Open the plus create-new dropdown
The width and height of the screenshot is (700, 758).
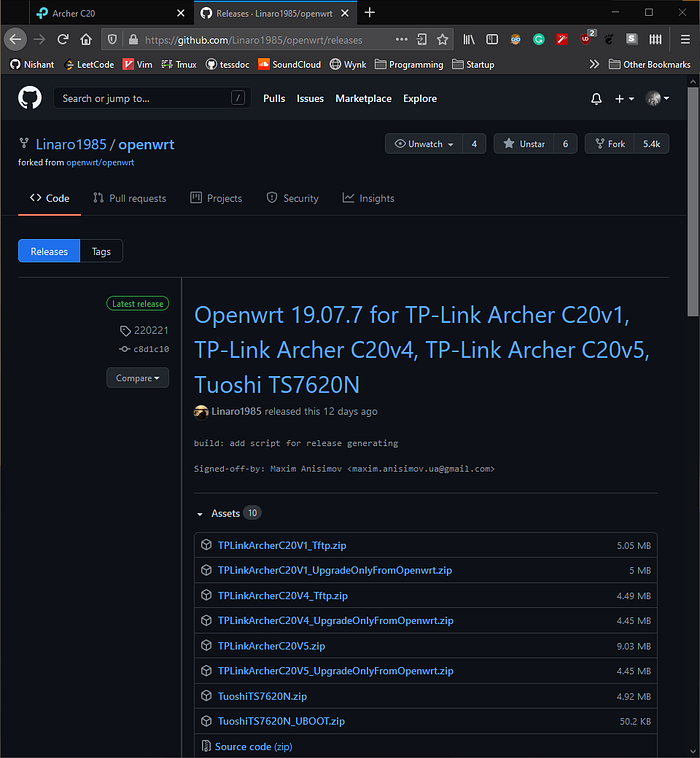pyautogui.click(x=624, y=99)
